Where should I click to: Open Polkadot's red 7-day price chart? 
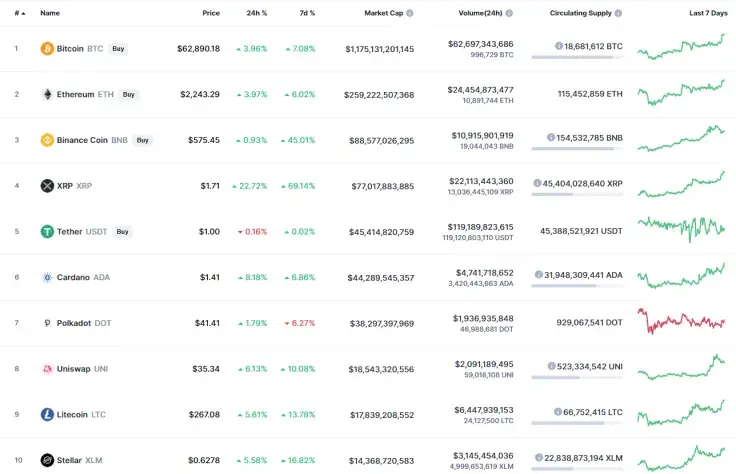tap(681, 323)
